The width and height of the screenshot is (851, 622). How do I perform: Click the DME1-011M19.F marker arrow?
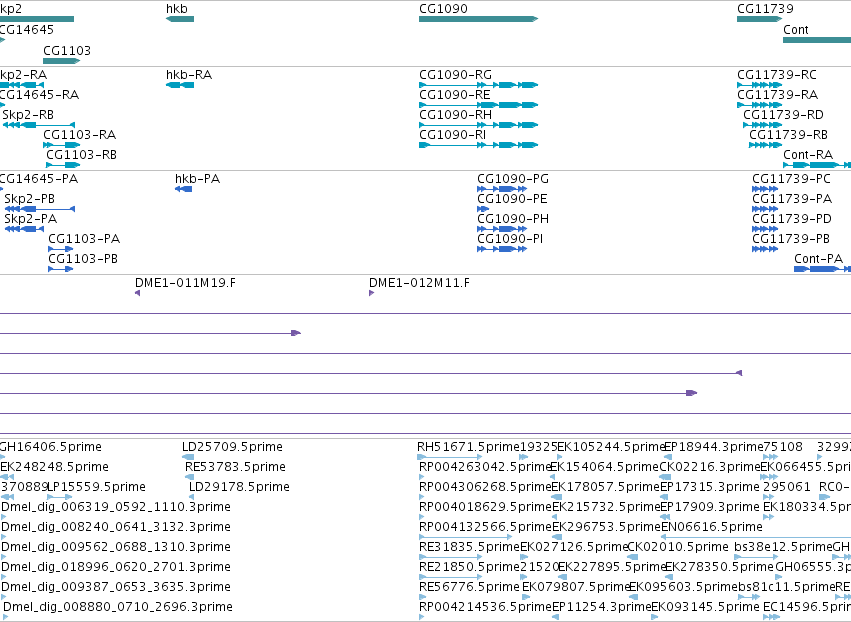(x=137, y=293)
